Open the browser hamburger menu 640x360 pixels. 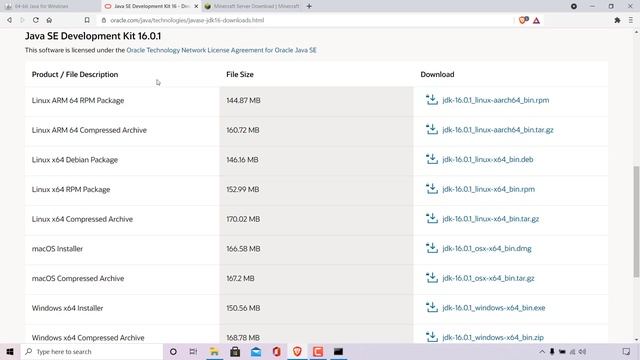pyautogui.click(x=631, y=20)
